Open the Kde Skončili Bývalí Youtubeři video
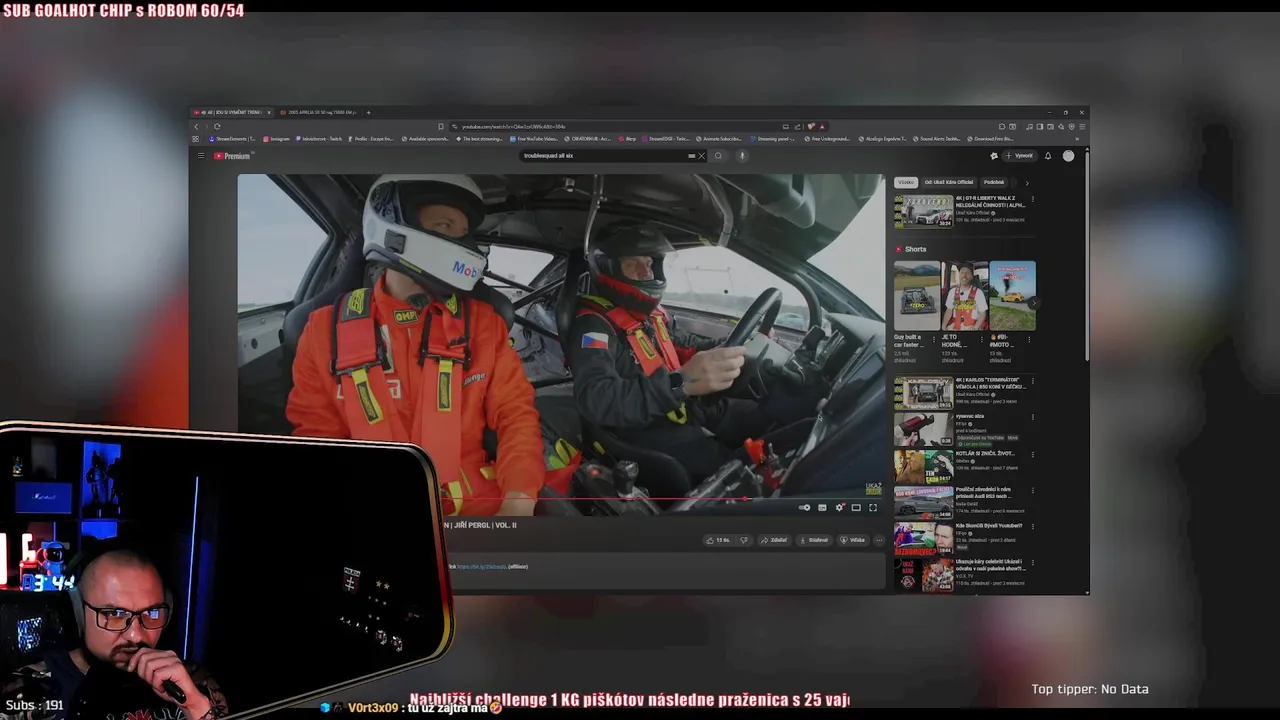The height and width of the screenshot is (720, 1280). point(923,539)
